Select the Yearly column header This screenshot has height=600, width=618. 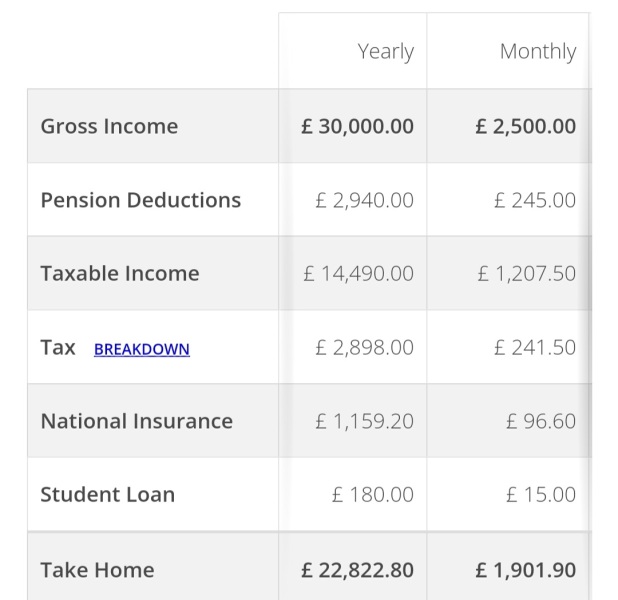tap(385, 52)
